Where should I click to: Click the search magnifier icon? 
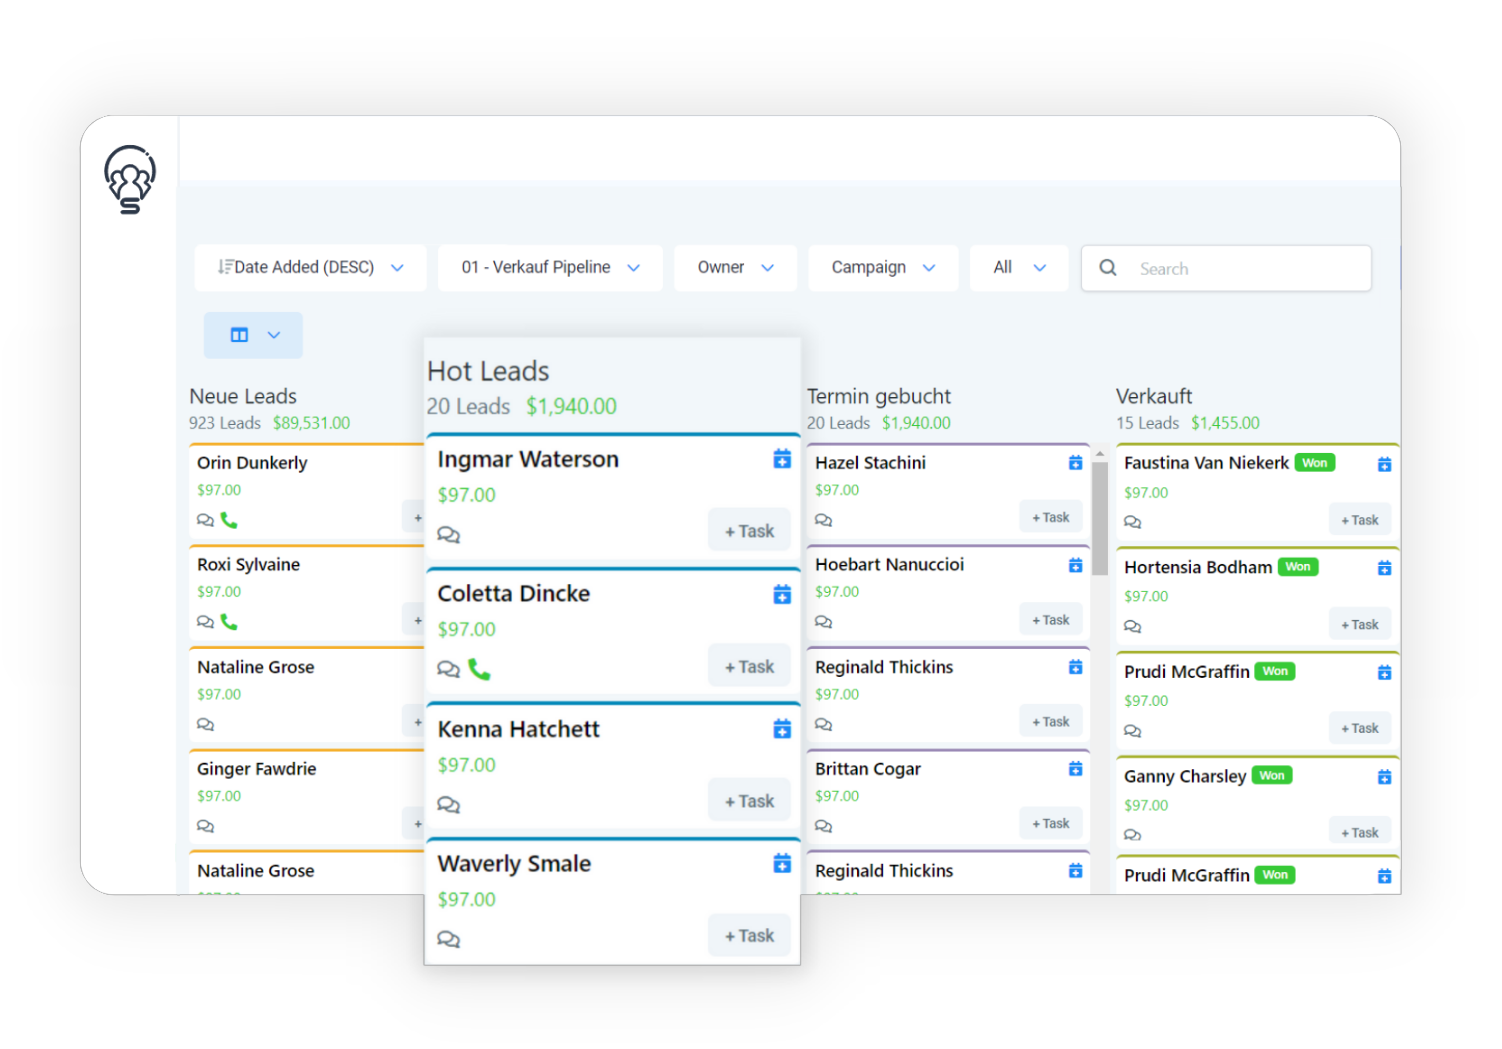[1108, 268]
